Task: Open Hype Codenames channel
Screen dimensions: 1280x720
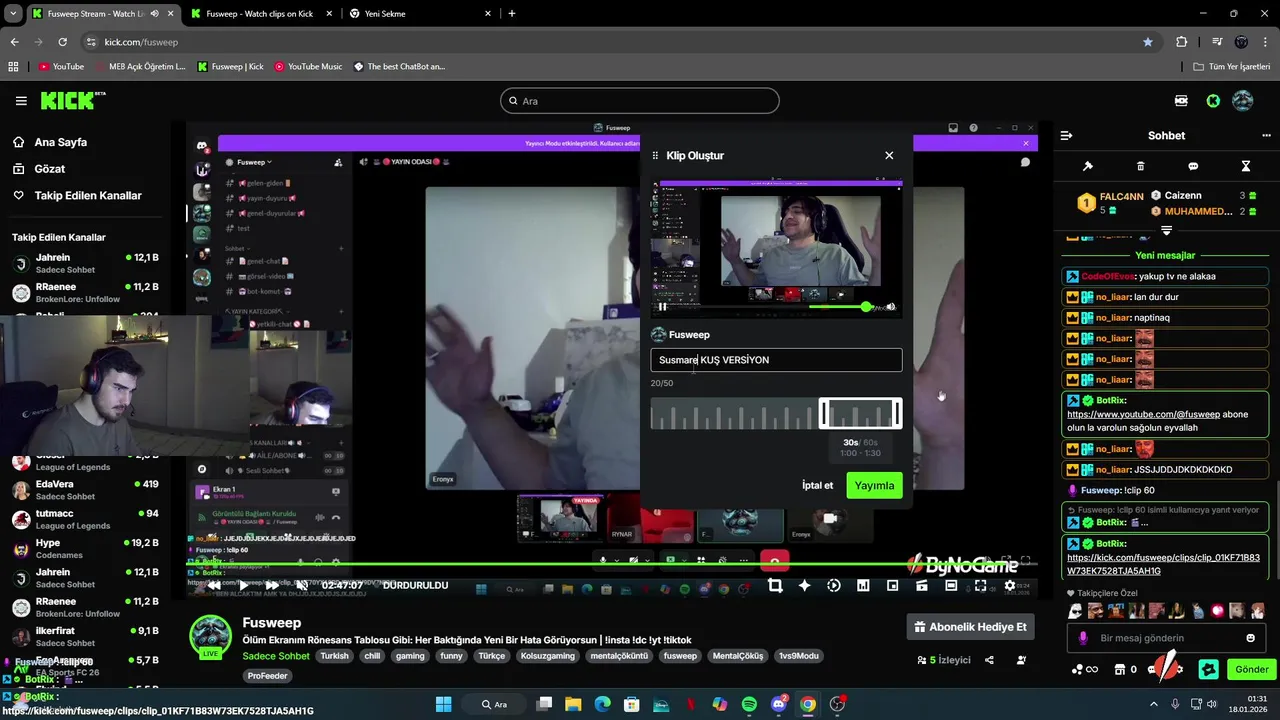Action: [x=85, y=548]
